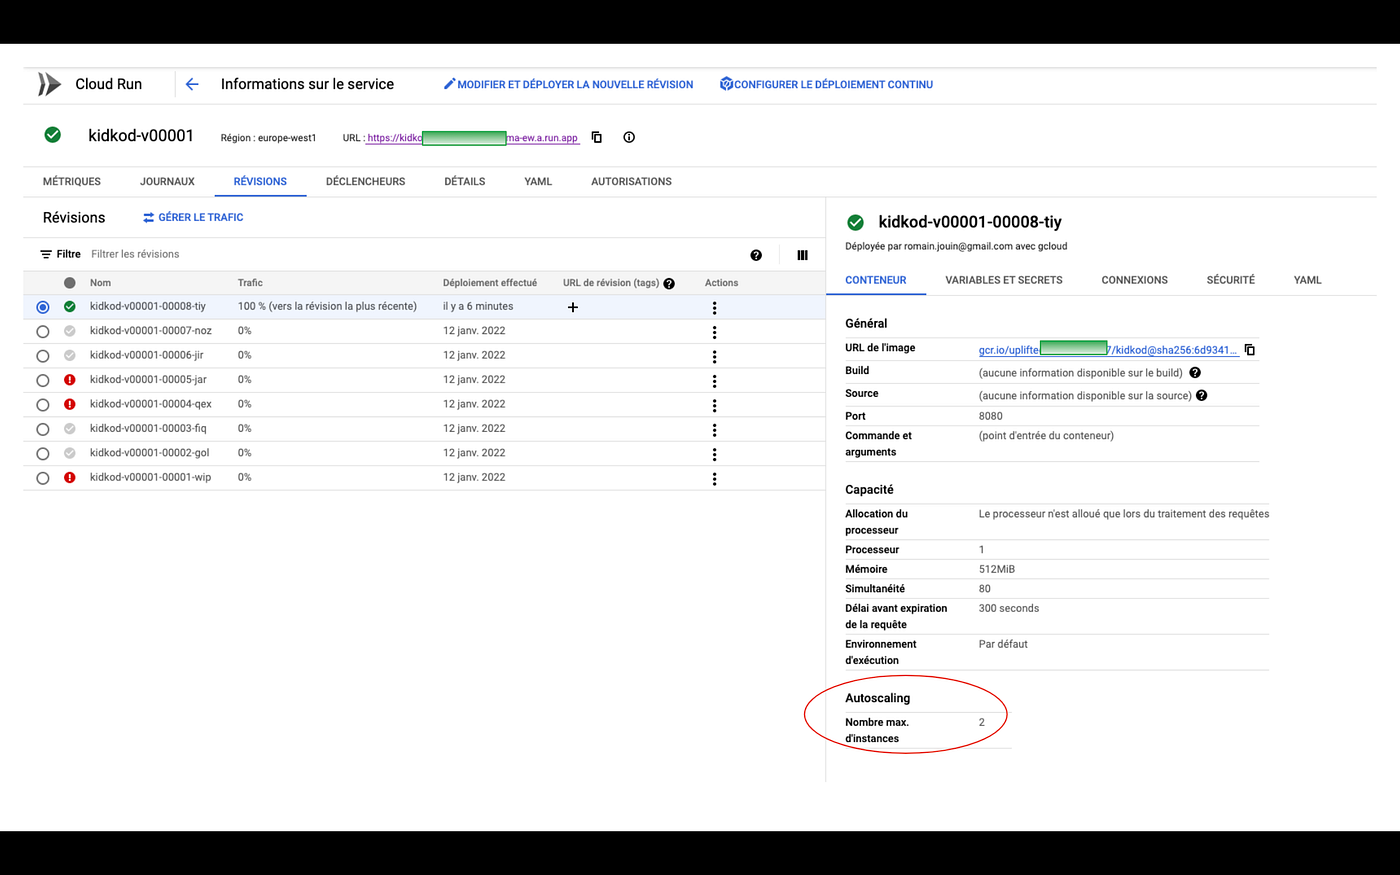Click the Cloud Run logo icon
The image size is (1400, 875).
[x=49, y=84]
